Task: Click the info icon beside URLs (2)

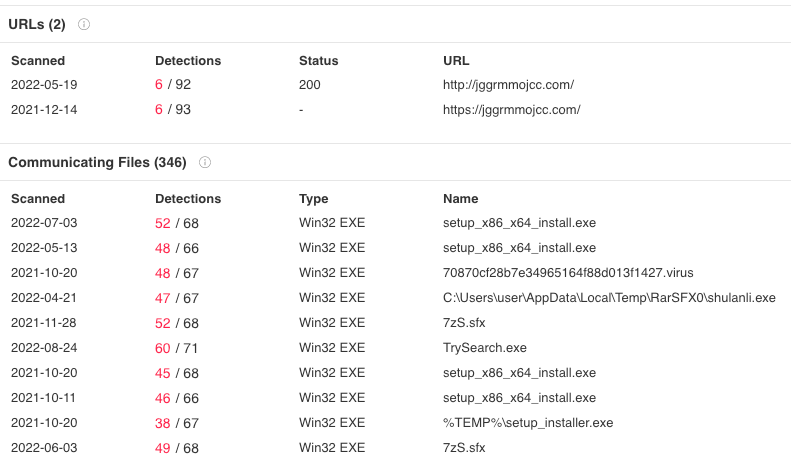Action: (x=84, y=24)
